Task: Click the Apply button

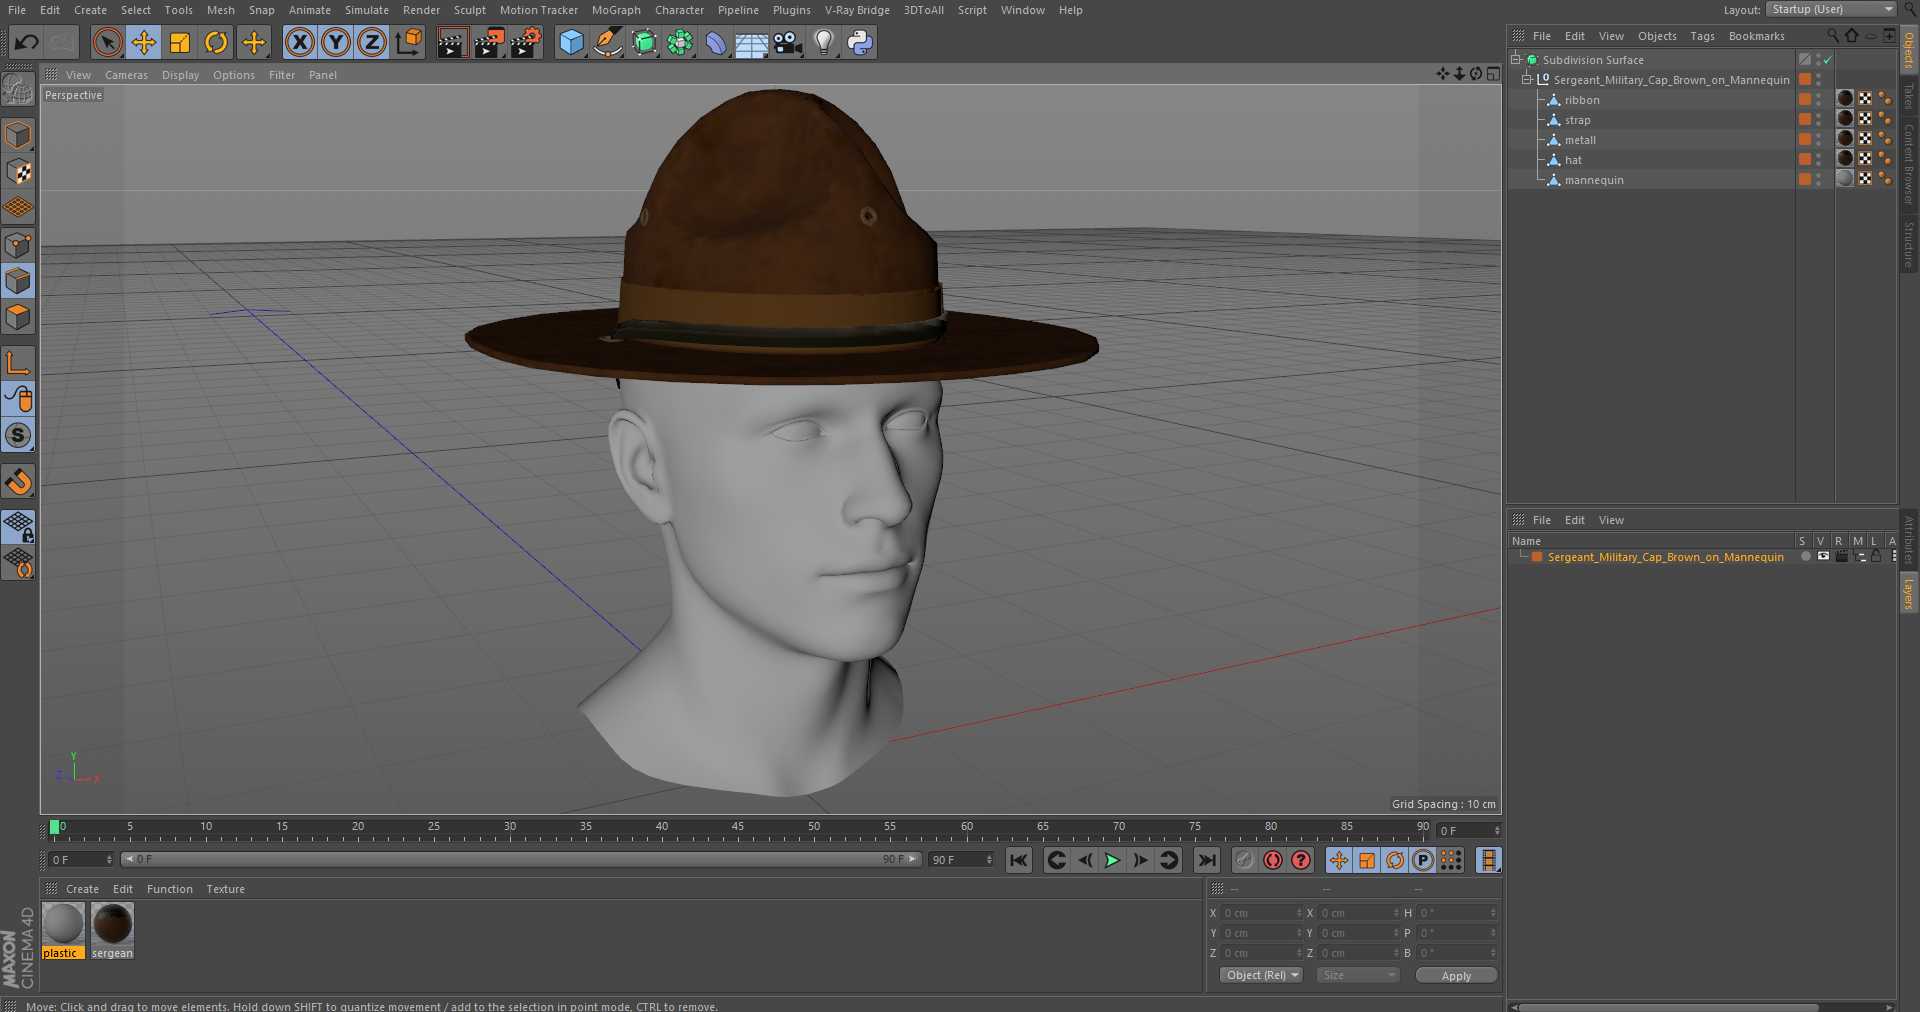Action: click(x=1456, y=975)
